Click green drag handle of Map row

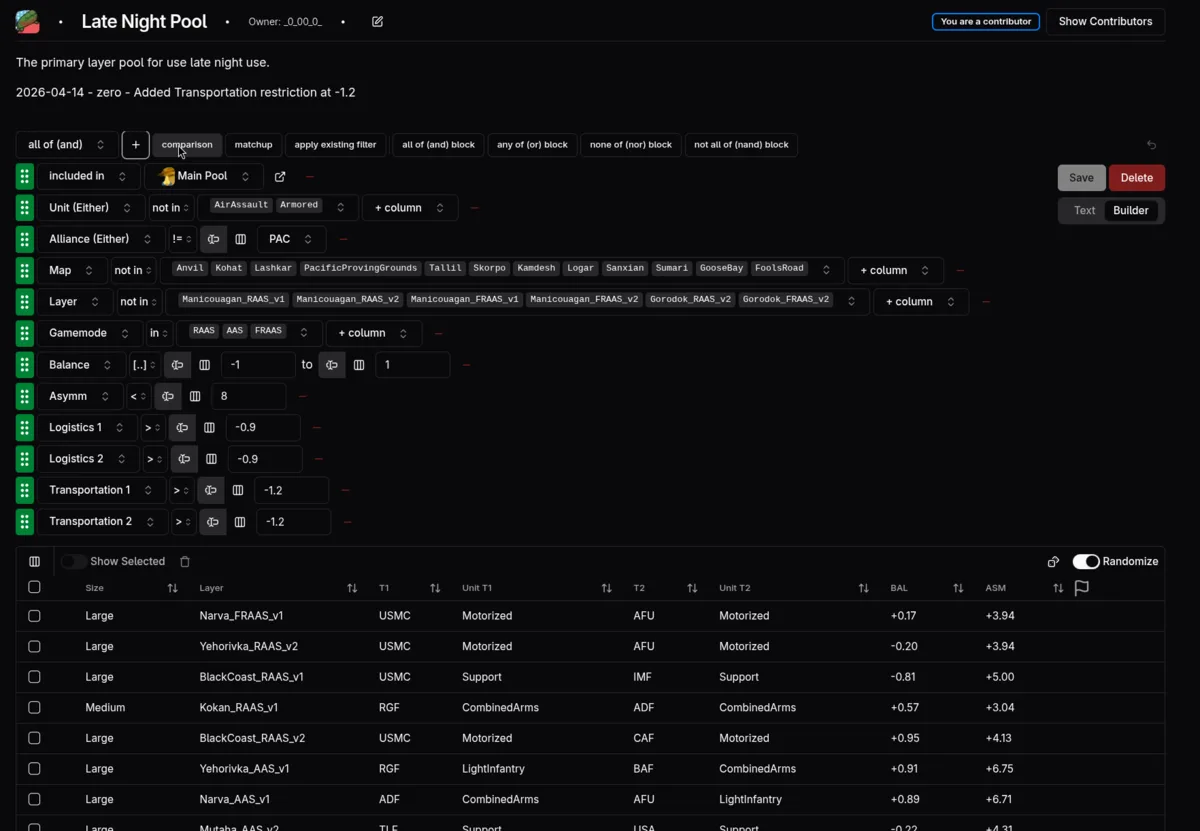(25, 270)
